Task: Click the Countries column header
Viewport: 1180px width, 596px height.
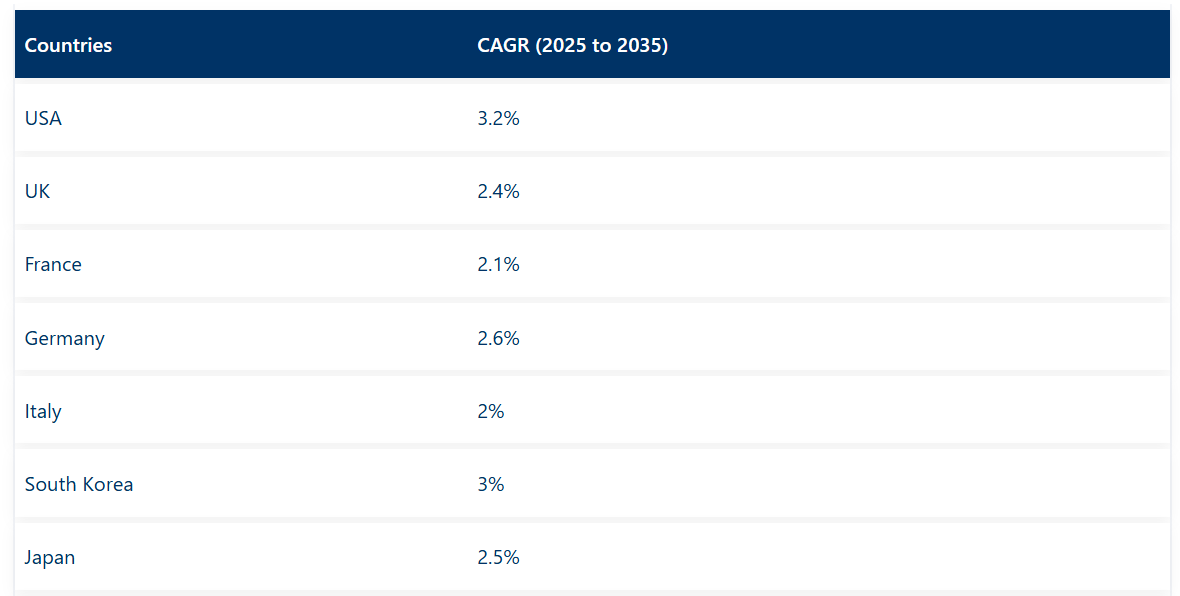Action: coord(68,45)
